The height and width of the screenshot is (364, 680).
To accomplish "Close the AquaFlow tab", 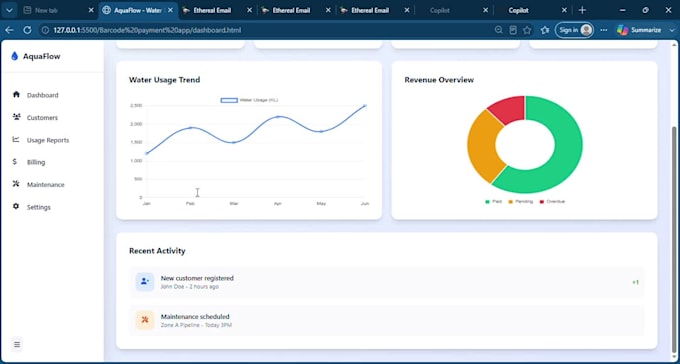I will click(170, 10).
